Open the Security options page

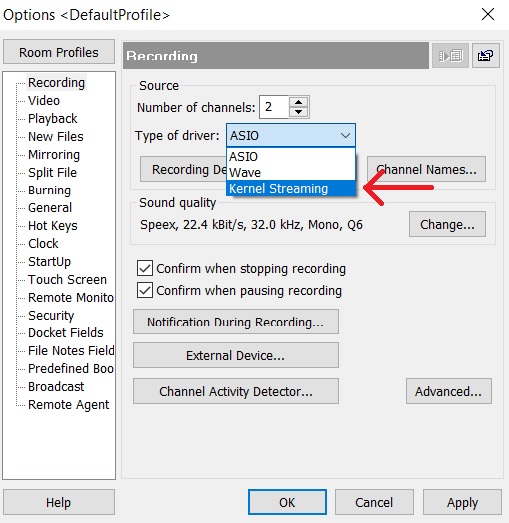coord(51,315)
